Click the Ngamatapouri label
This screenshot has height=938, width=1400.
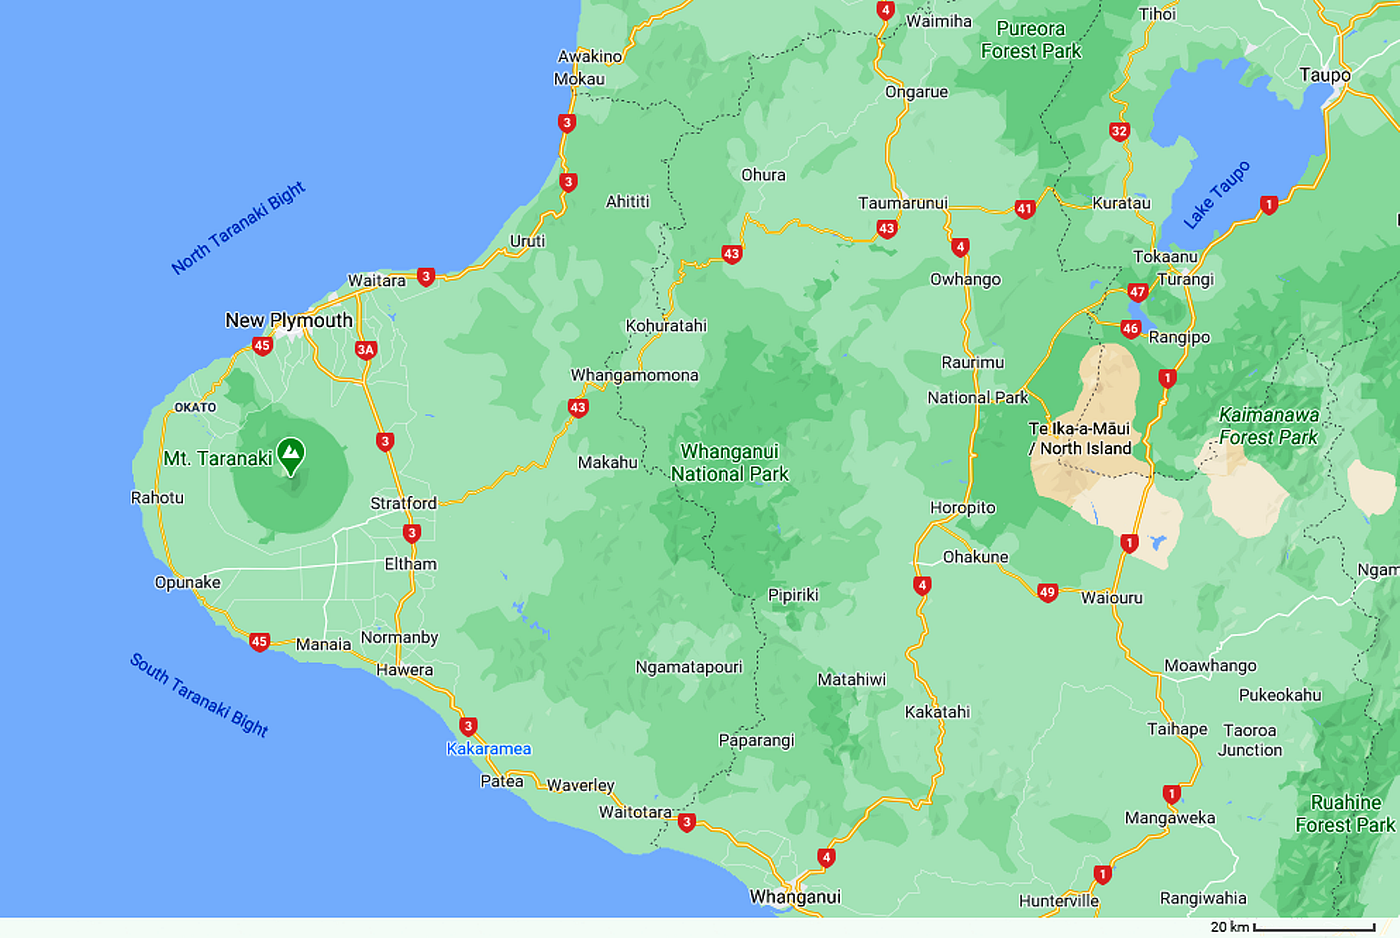point(689,667)
